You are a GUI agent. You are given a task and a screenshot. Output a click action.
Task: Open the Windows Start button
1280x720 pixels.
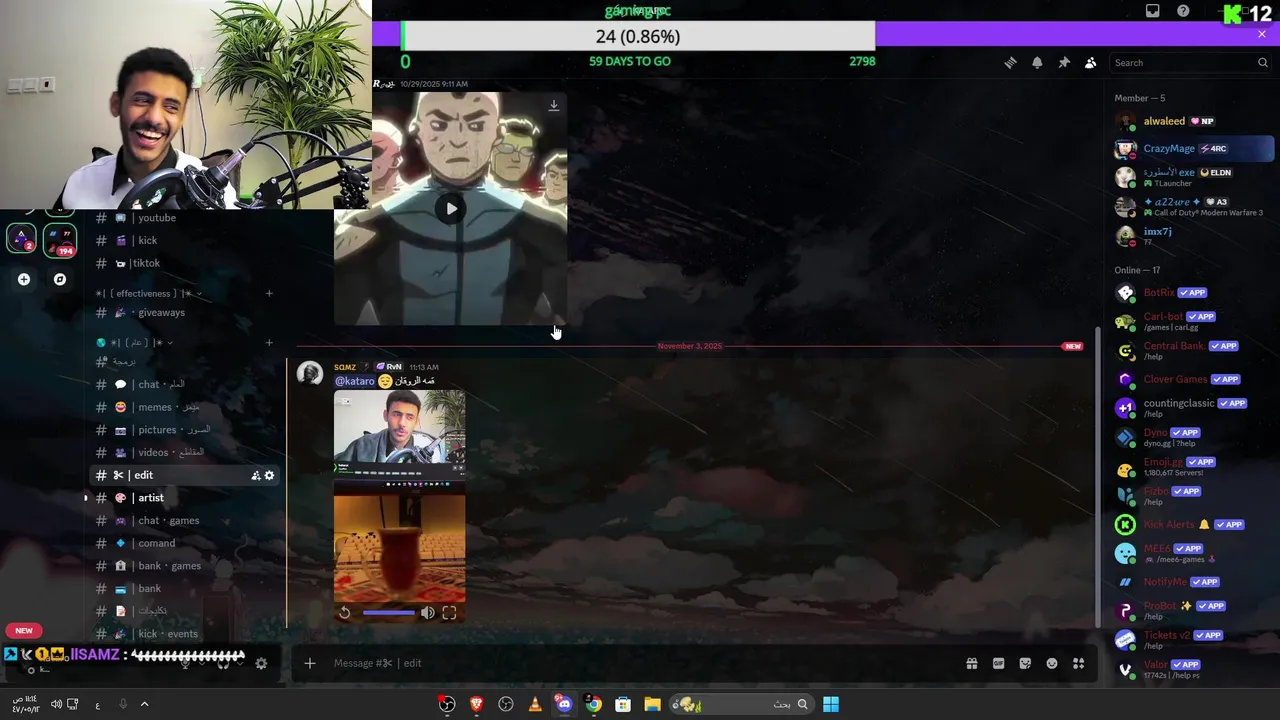click(x=830, y=704)
